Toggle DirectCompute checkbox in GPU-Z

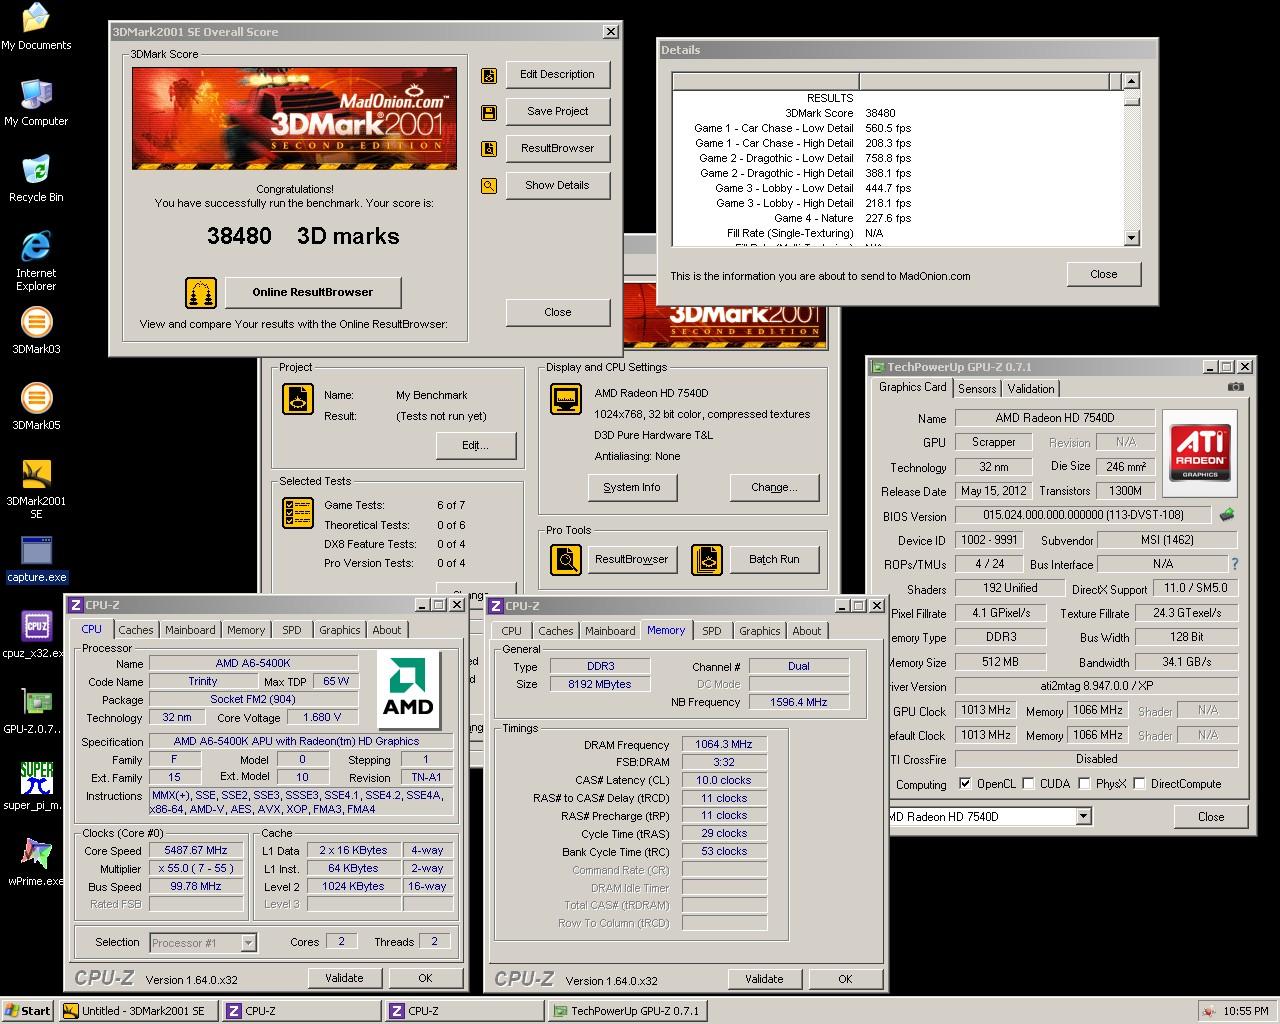click(1139, 784)
